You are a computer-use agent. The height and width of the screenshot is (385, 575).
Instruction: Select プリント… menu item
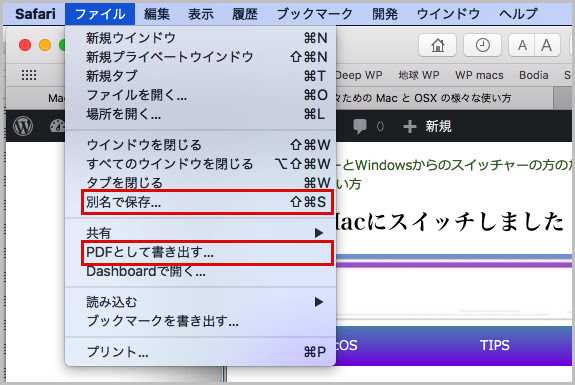tap(200, 352)
